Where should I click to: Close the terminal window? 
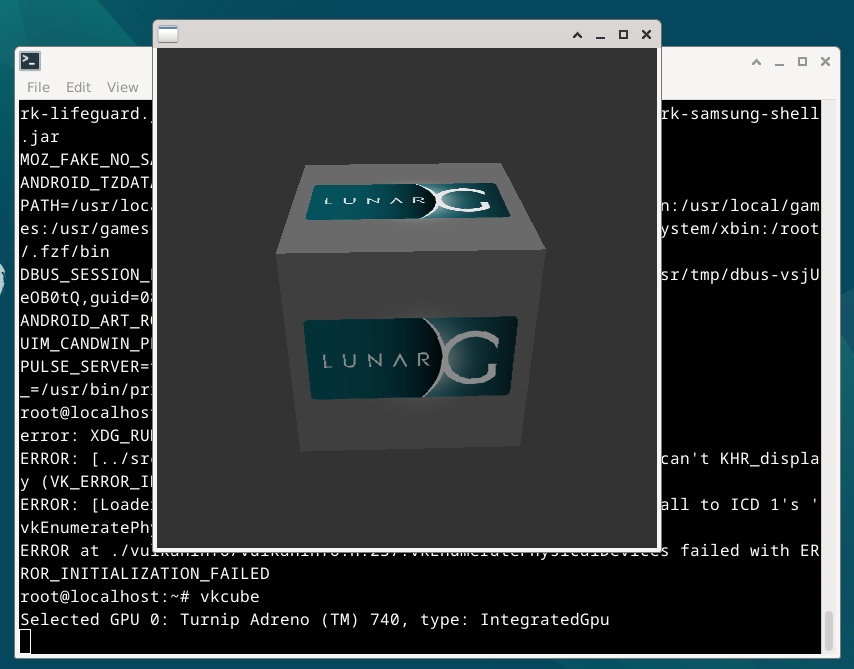tap(825, 62)
